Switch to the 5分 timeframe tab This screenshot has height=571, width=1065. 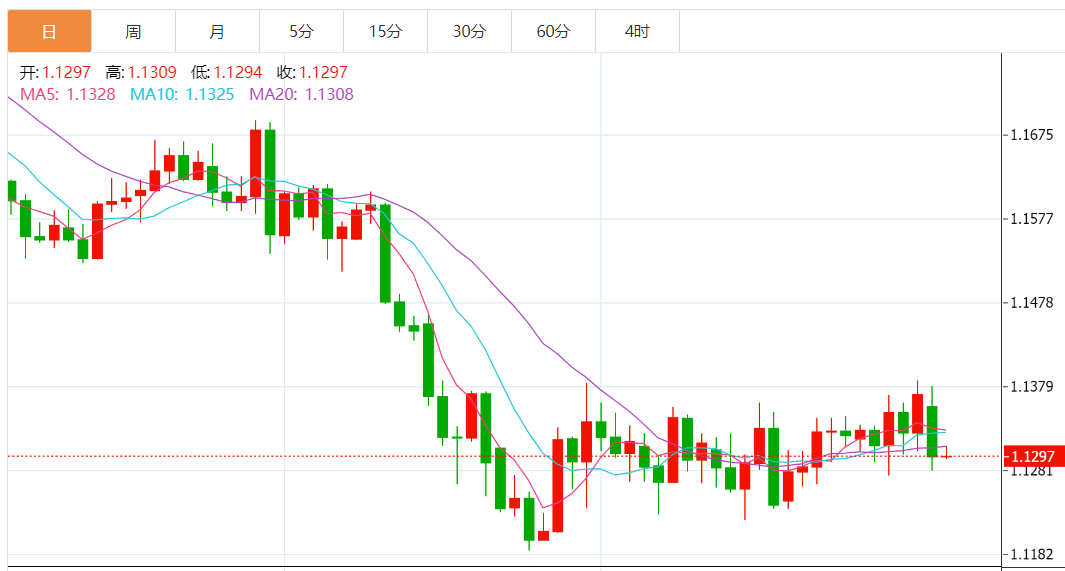(x=301, y=31)
